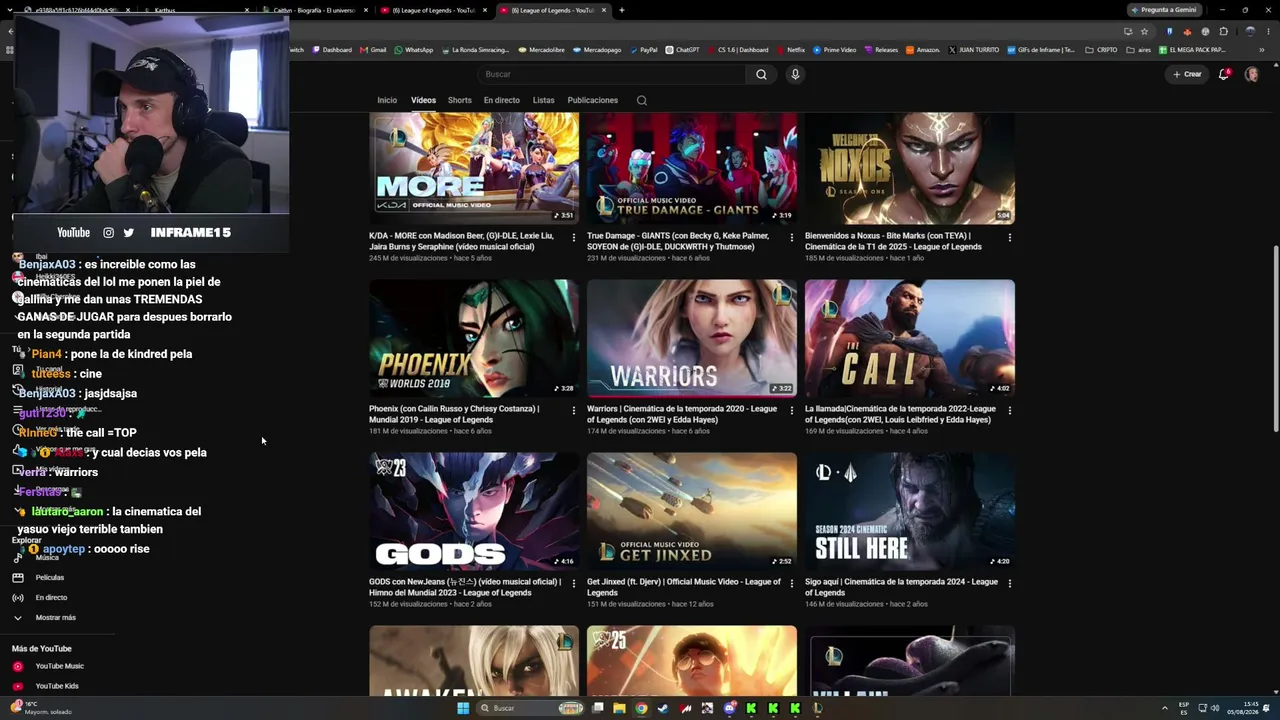The height and width of the screenshot is (720, 1280).
Task: Open the video title 'Get Jinxed (ft. Djerv)'
Action: pos(684,587)
